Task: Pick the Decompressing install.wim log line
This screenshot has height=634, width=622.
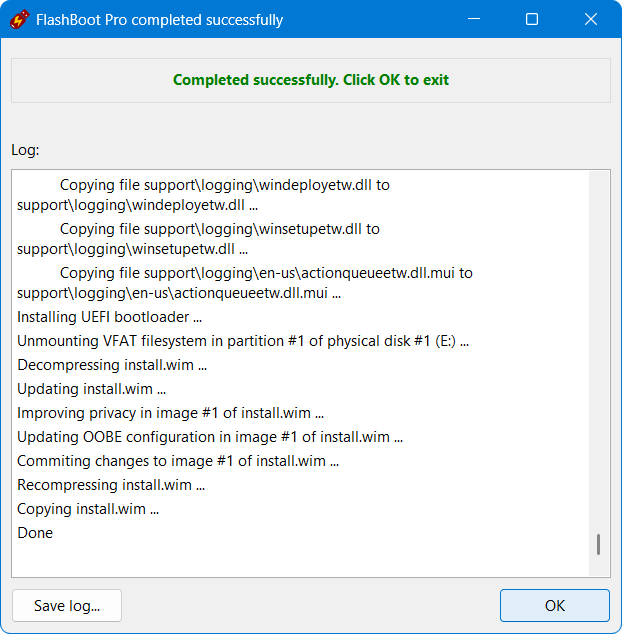Action: click(x=111, y=365)
